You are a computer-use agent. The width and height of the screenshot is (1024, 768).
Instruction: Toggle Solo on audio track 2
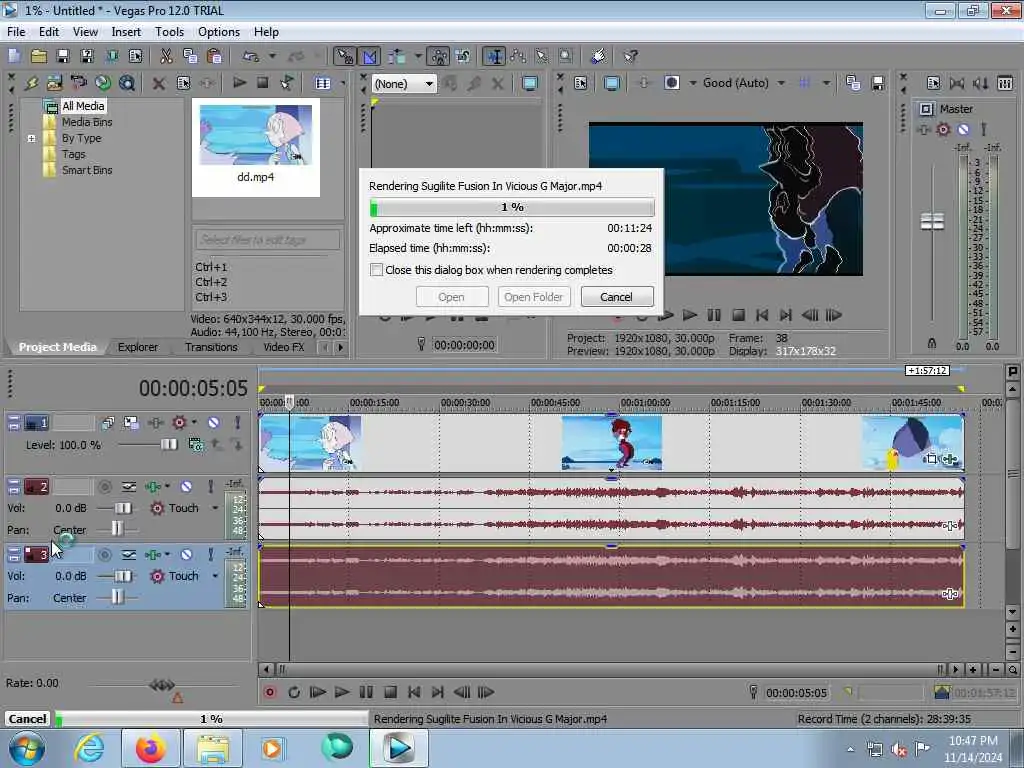[x=210, y=487]
